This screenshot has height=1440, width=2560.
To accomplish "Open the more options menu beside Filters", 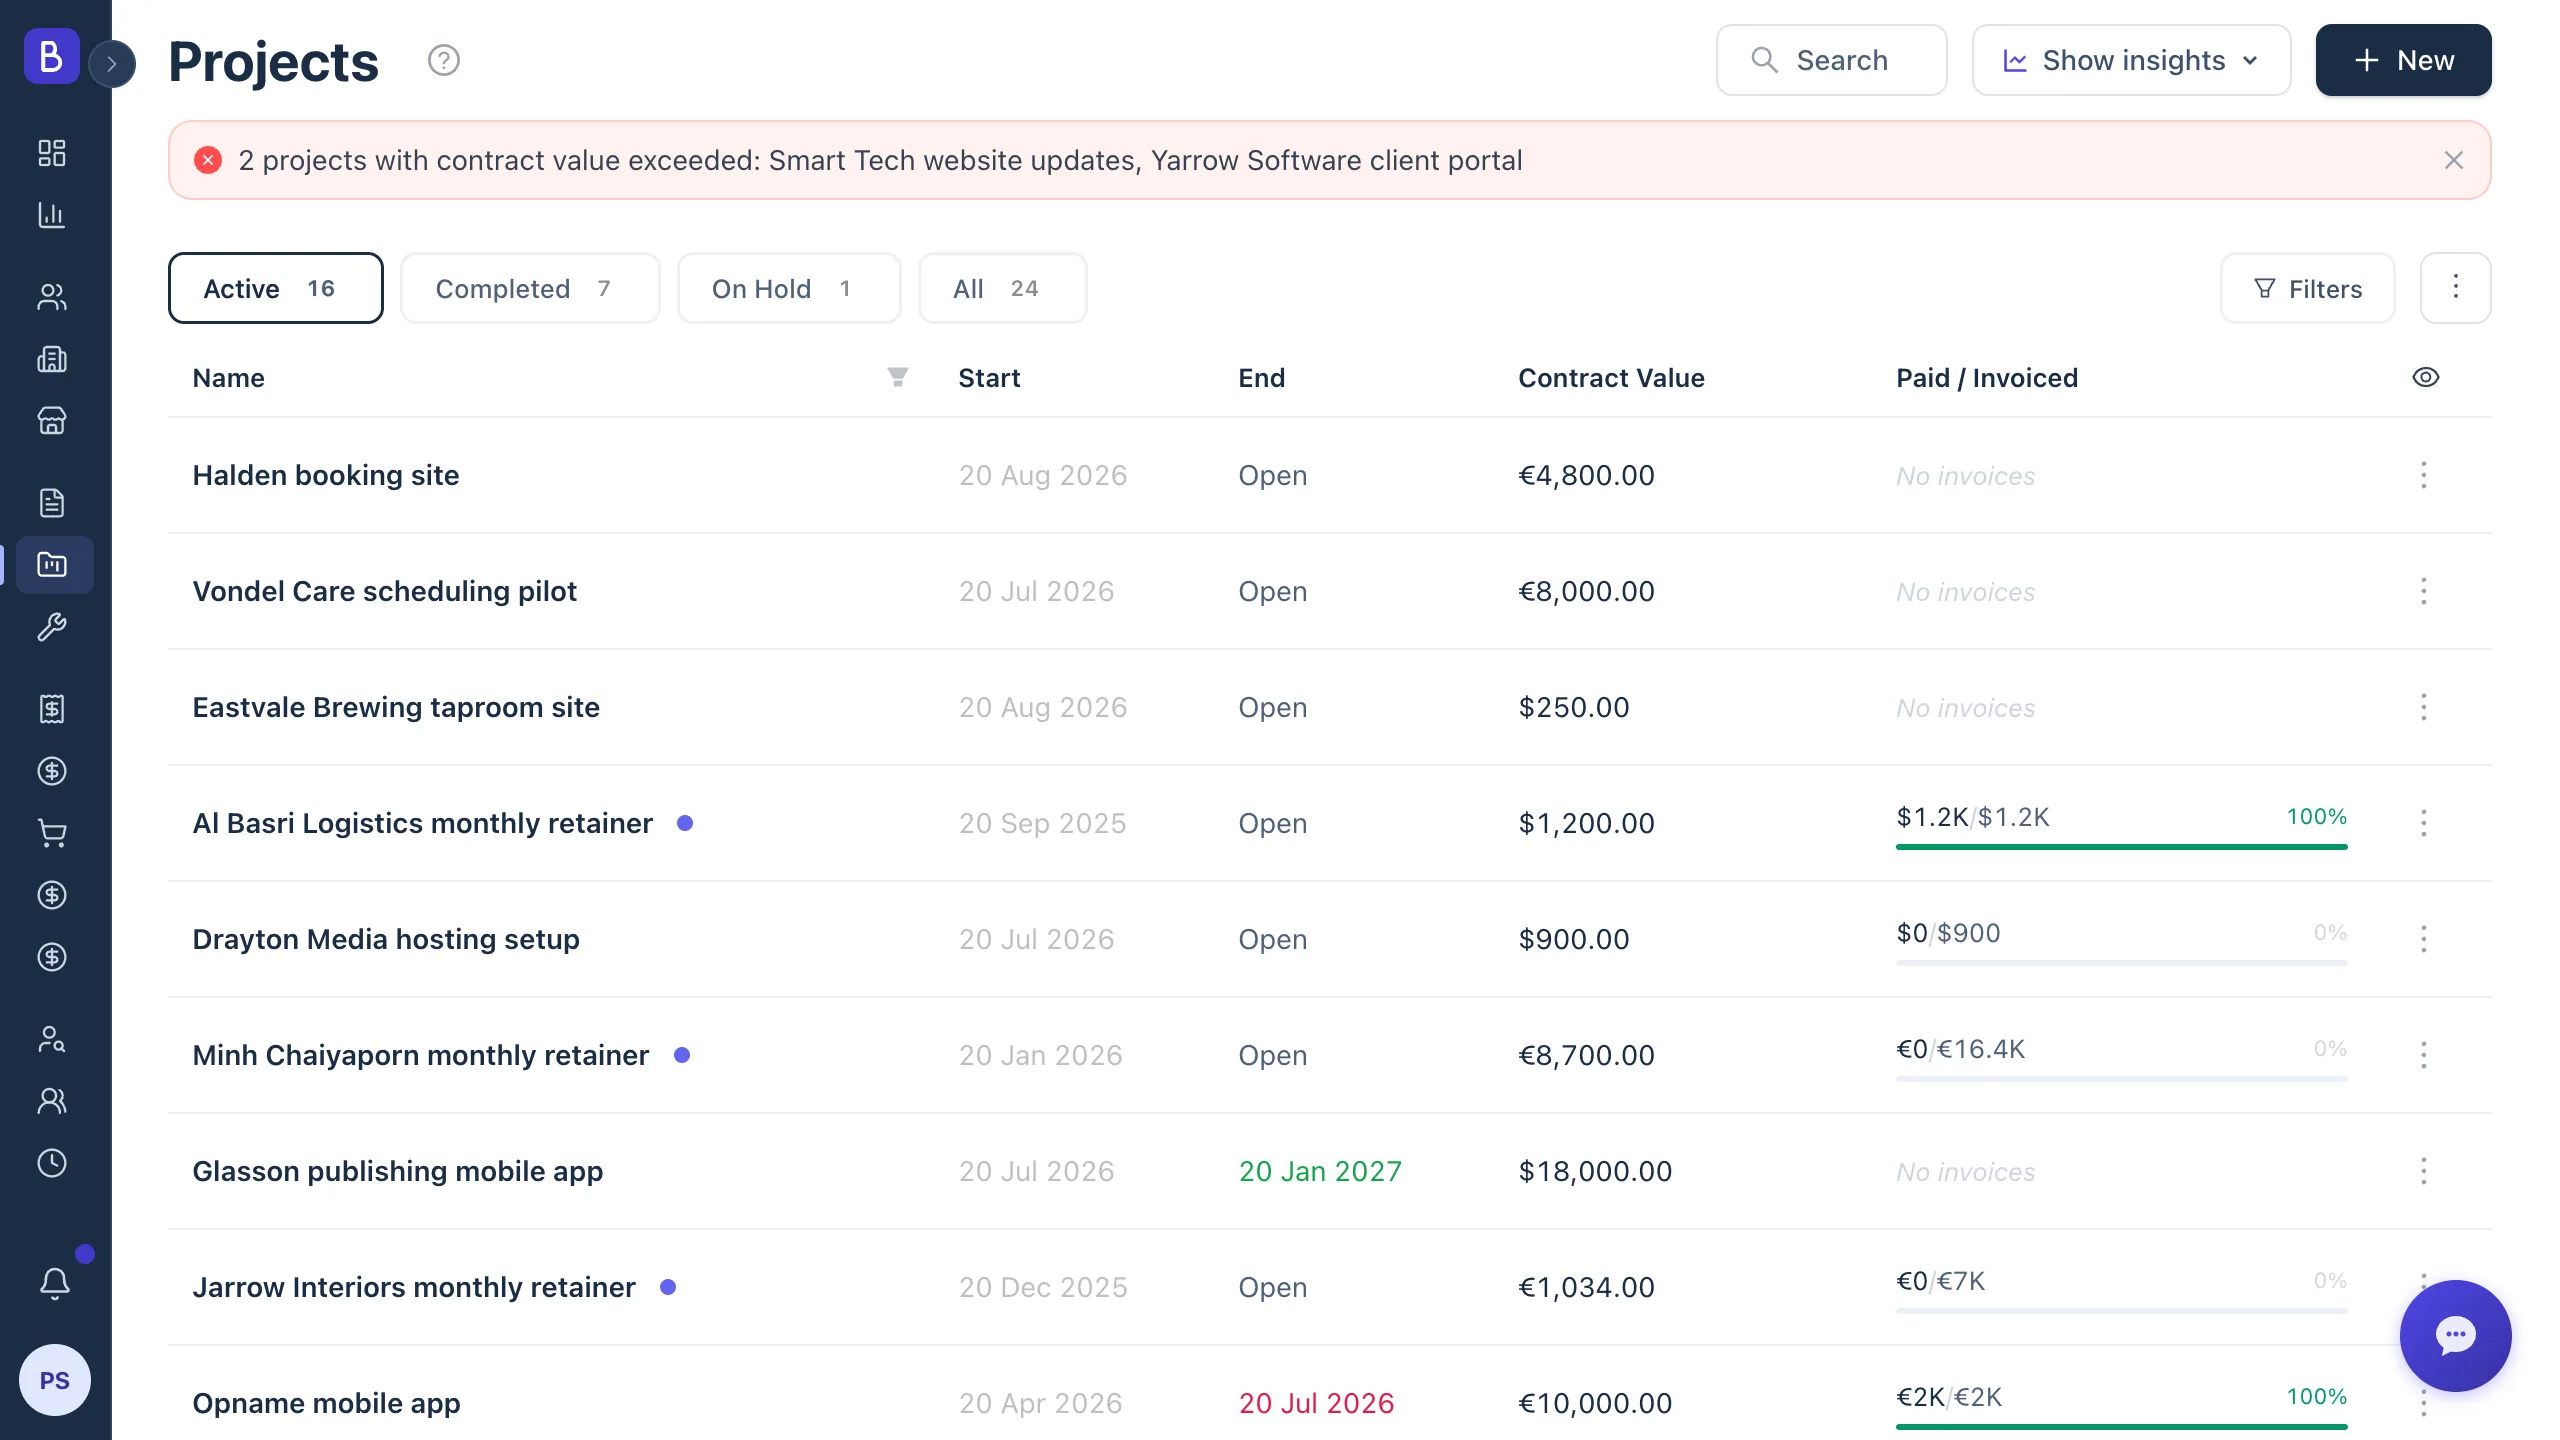I will point(2455,288).
